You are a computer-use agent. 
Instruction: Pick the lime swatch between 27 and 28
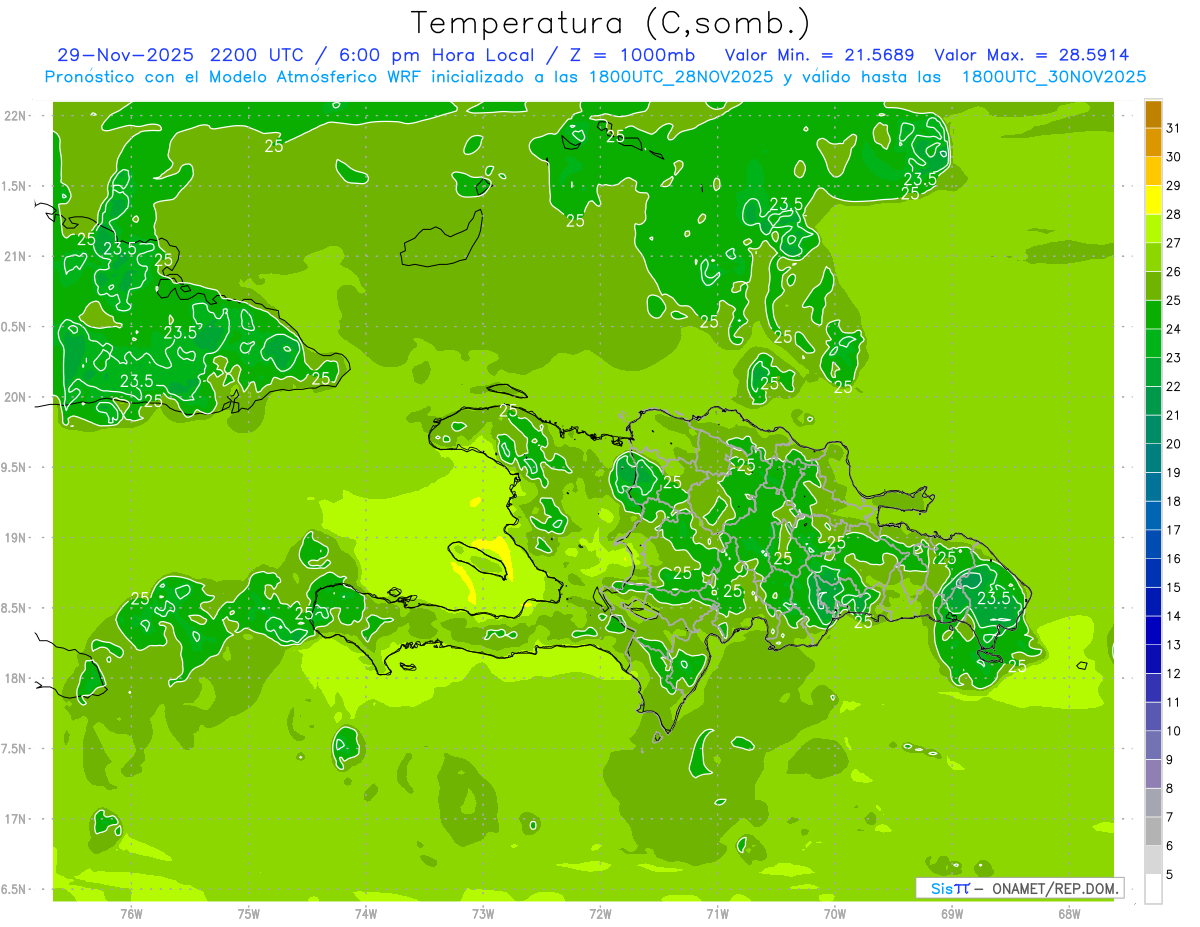pos(1153,228)
